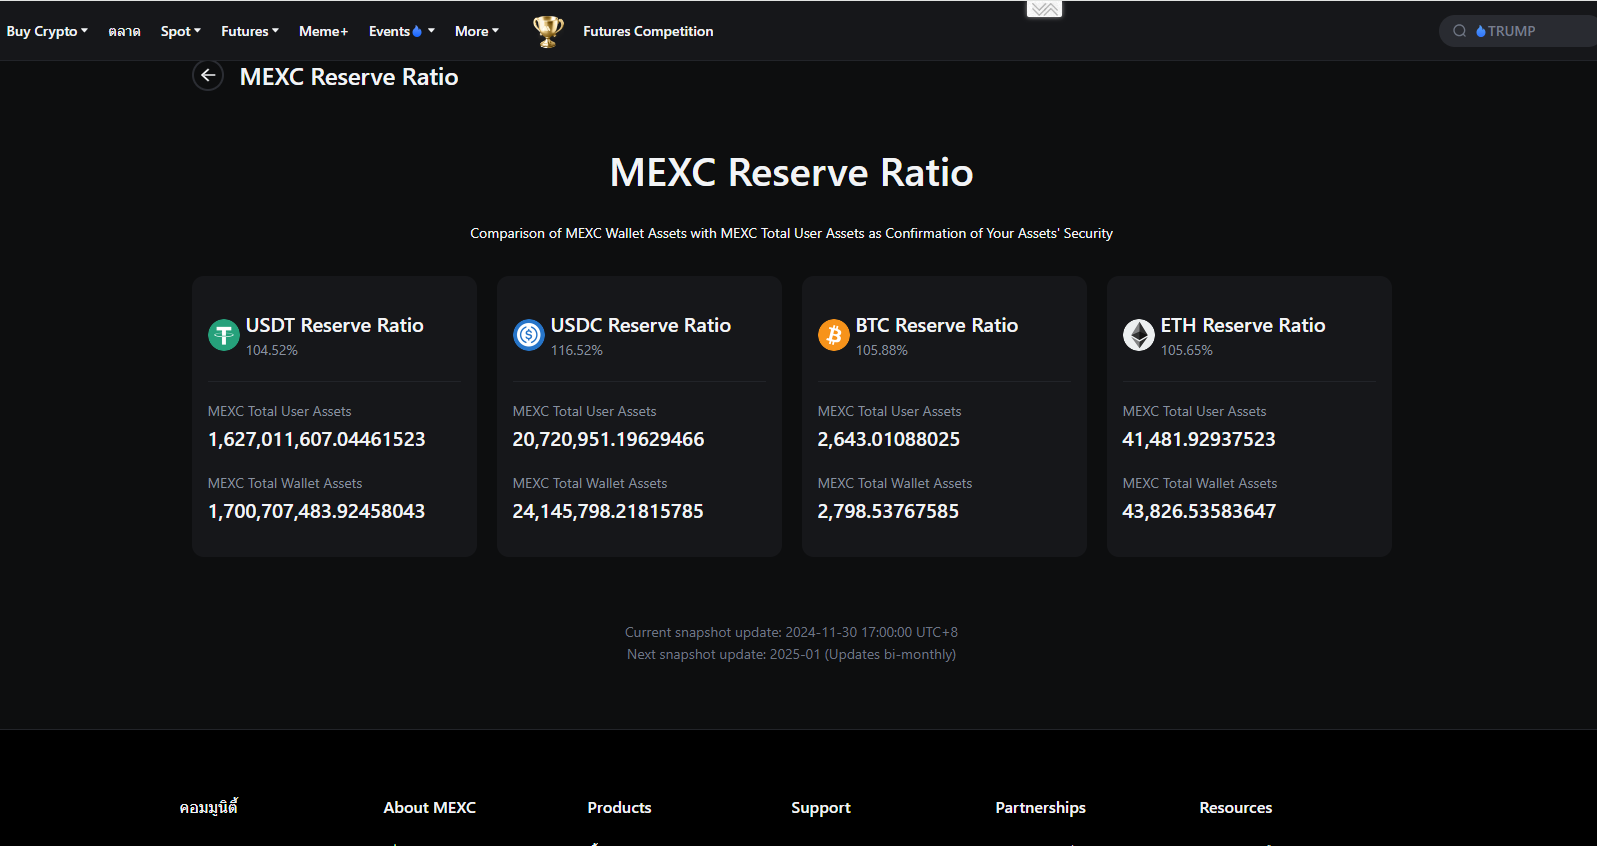The image size is (1597, 846).
Task: Click the USDT card's MEXC Total User Assets label
Action: pos(280,411)
